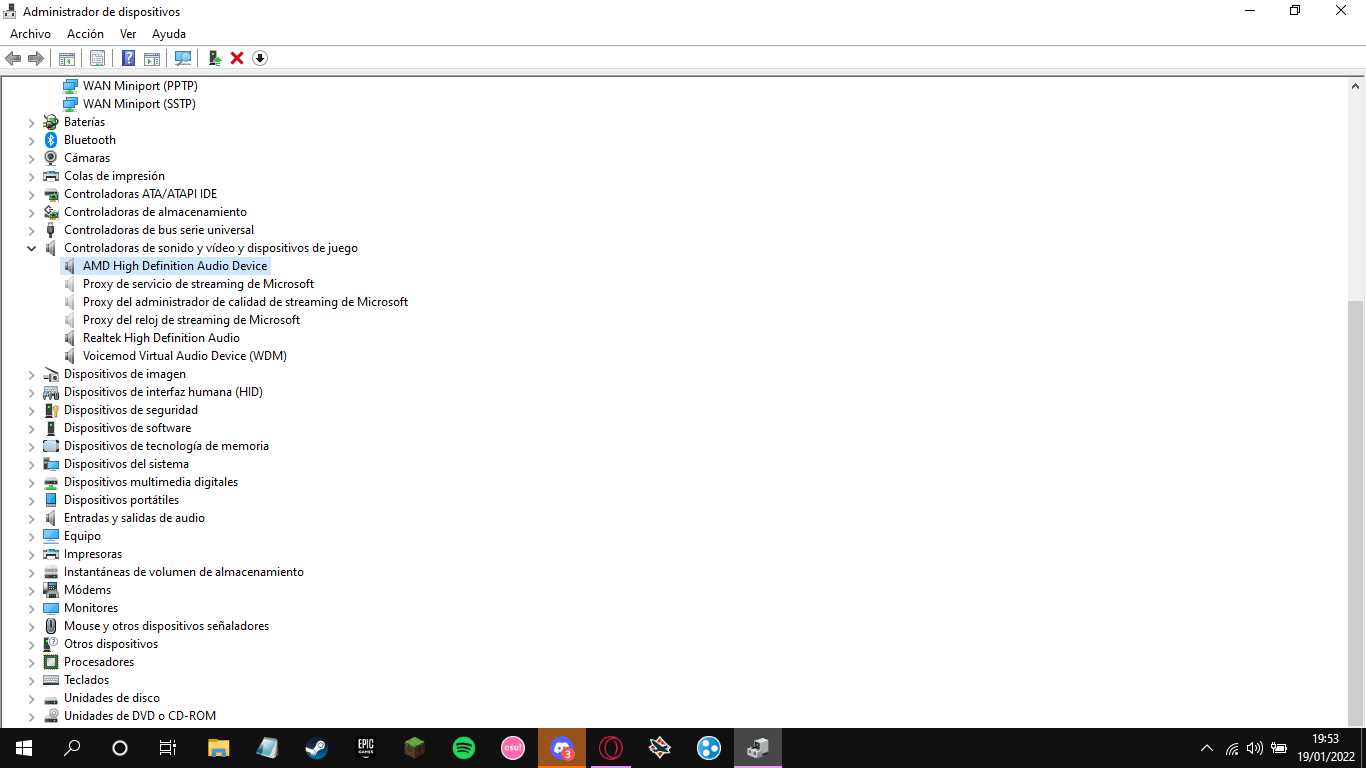
Task: Expand the Procesadores category
Action: (x=31, y=662)
